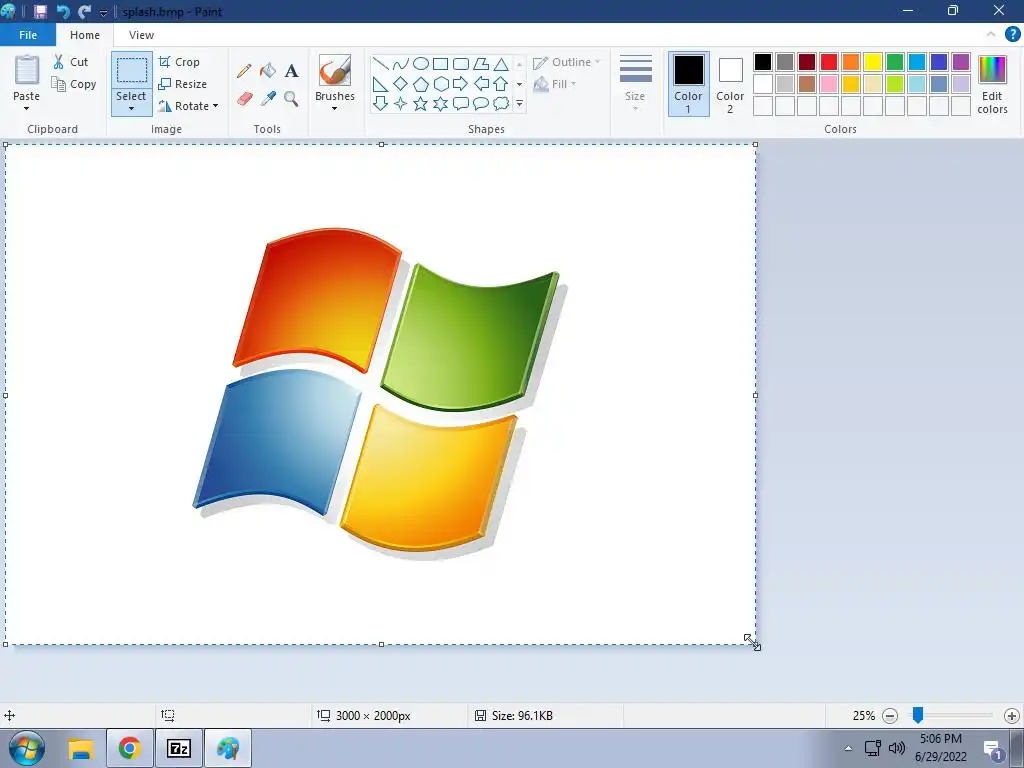Click the Cut button

click(x=70, y=62)
